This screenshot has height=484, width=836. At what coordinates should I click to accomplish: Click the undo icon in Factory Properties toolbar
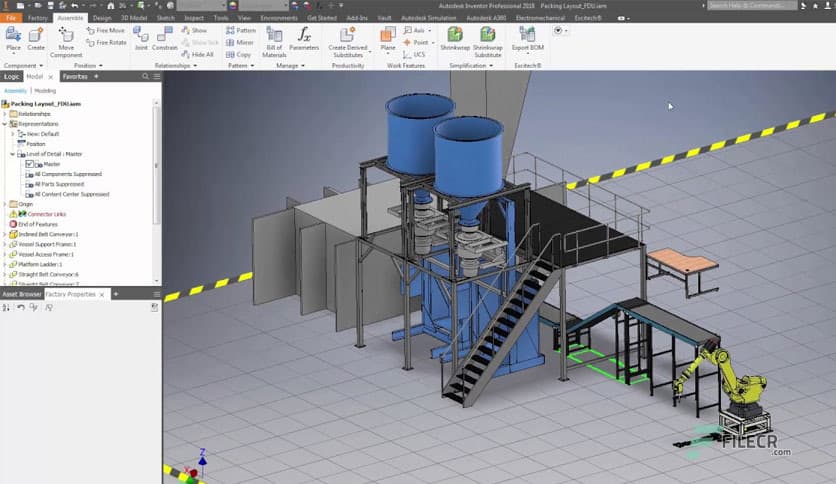[x=21, y=307]
